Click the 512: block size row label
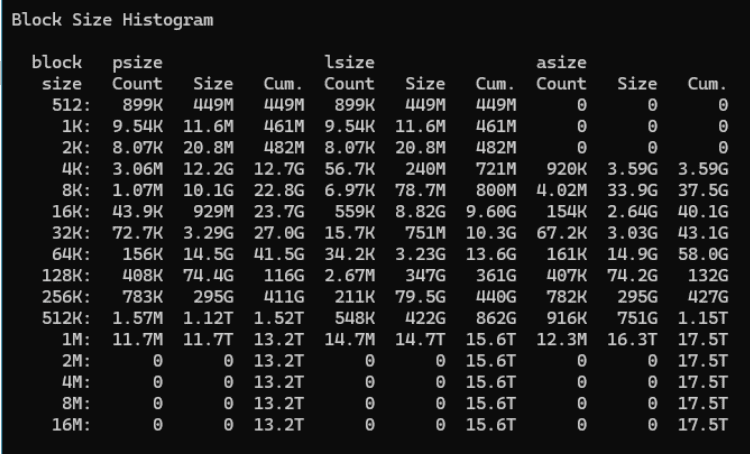 pos(67,103)
